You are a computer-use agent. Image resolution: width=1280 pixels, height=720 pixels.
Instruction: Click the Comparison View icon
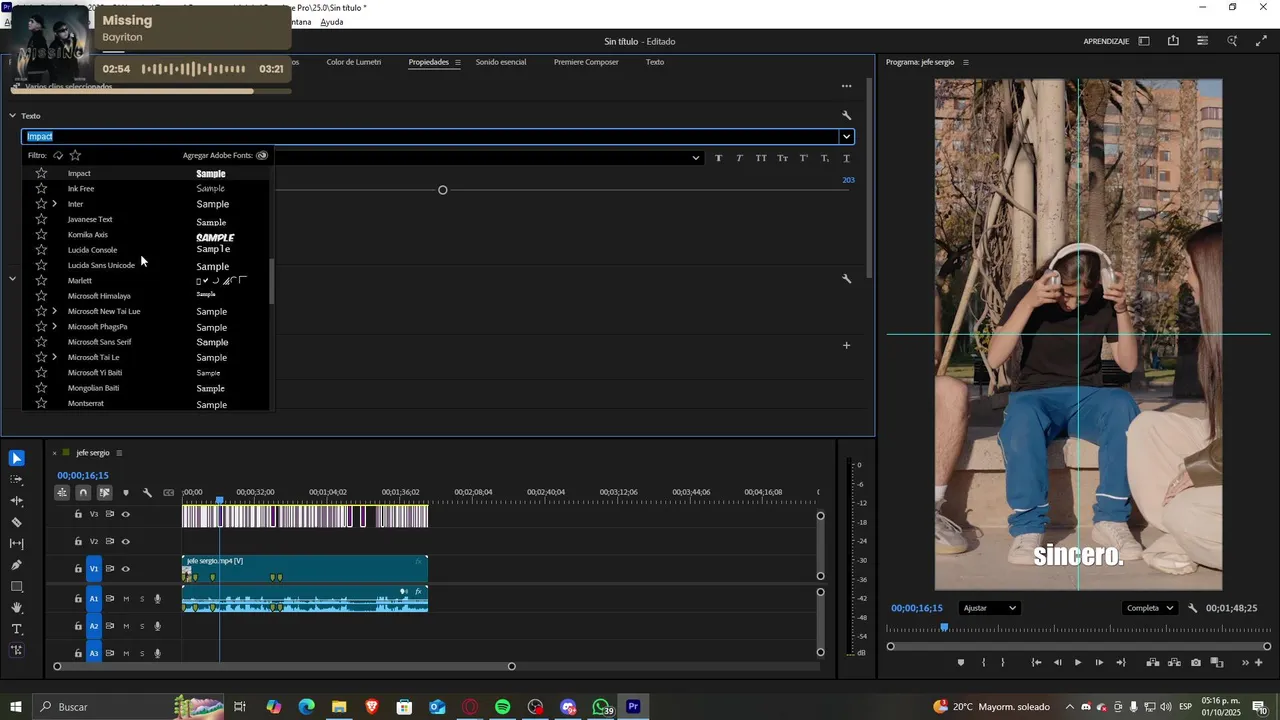[x=1217, y=662]
